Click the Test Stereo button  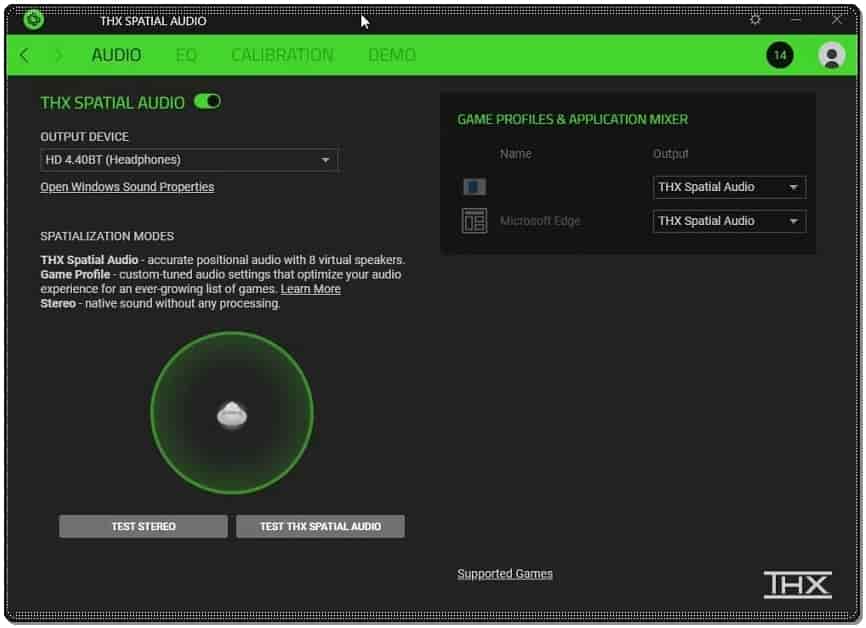pyautogui.click(x=143, y=526)
